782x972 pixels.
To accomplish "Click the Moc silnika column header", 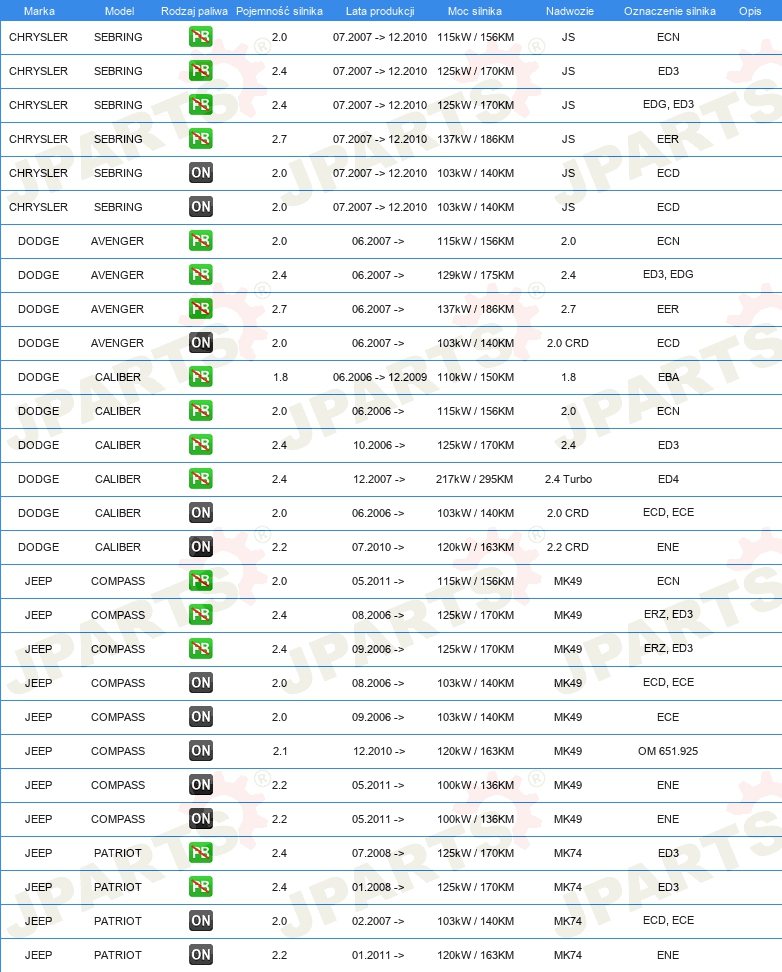I will (x=474, y=11).
